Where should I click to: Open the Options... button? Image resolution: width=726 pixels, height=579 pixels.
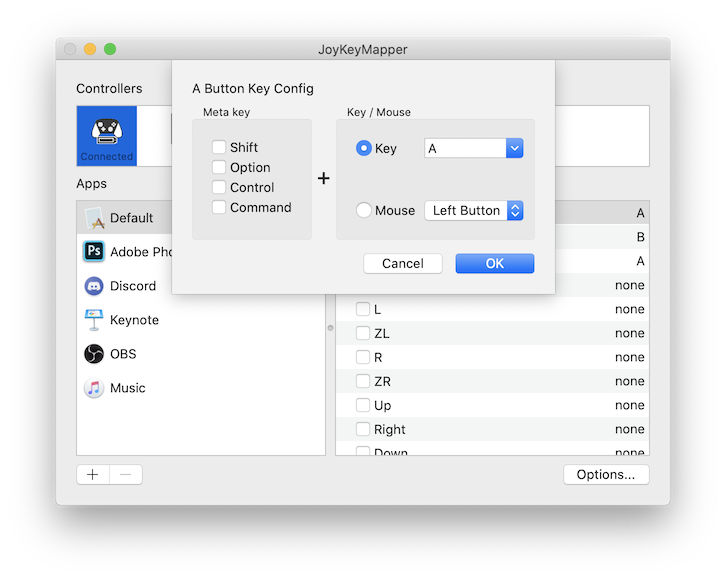click(606, 474)
